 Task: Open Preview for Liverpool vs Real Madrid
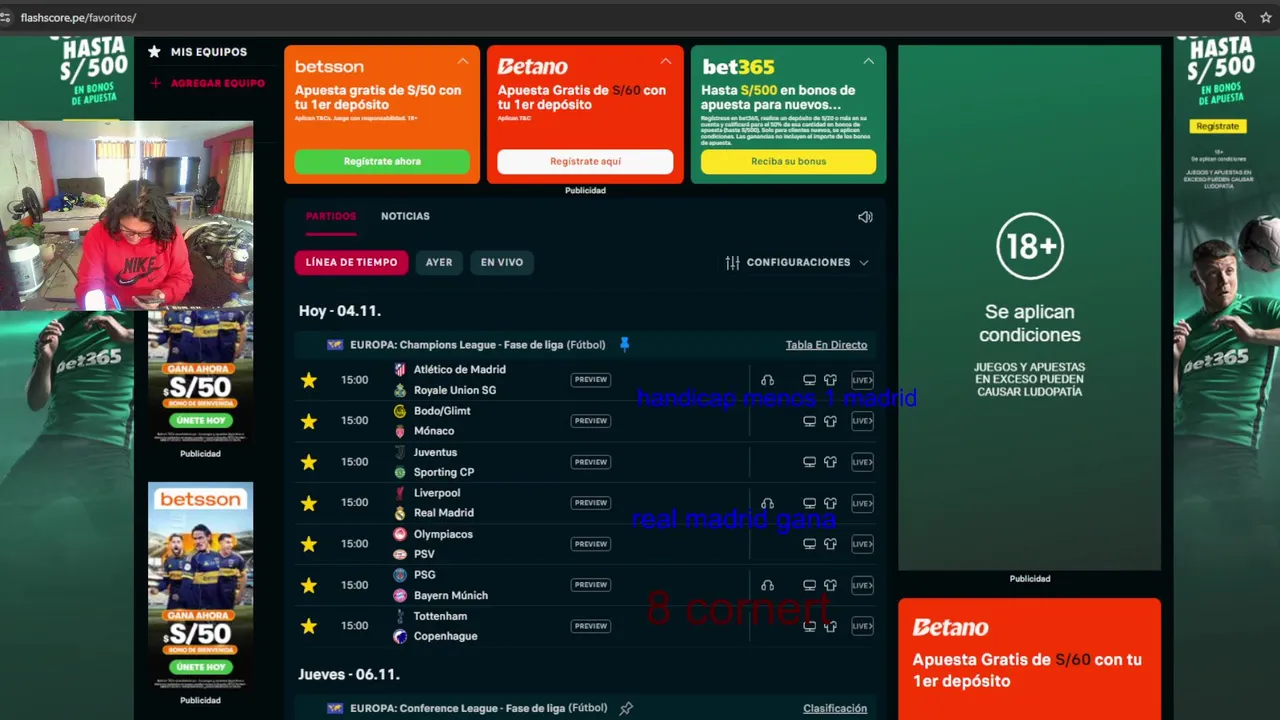click(x=591, y=503)
